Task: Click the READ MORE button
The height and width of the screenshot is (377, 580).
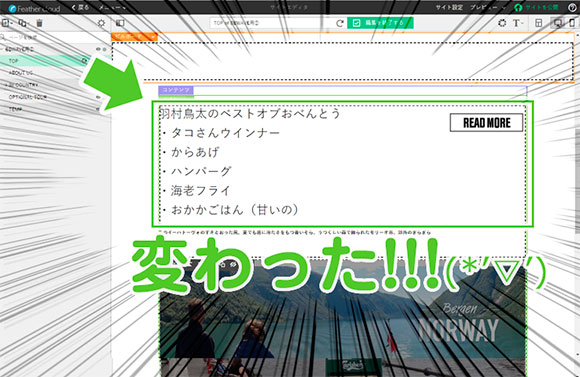Action: click(486, 122)
